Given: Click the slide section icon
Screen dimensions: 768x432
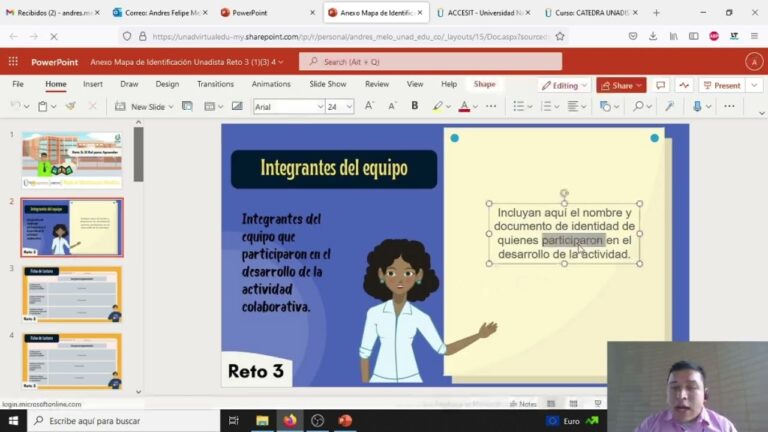Looking at the screenshot, I should tap(210, 106).
